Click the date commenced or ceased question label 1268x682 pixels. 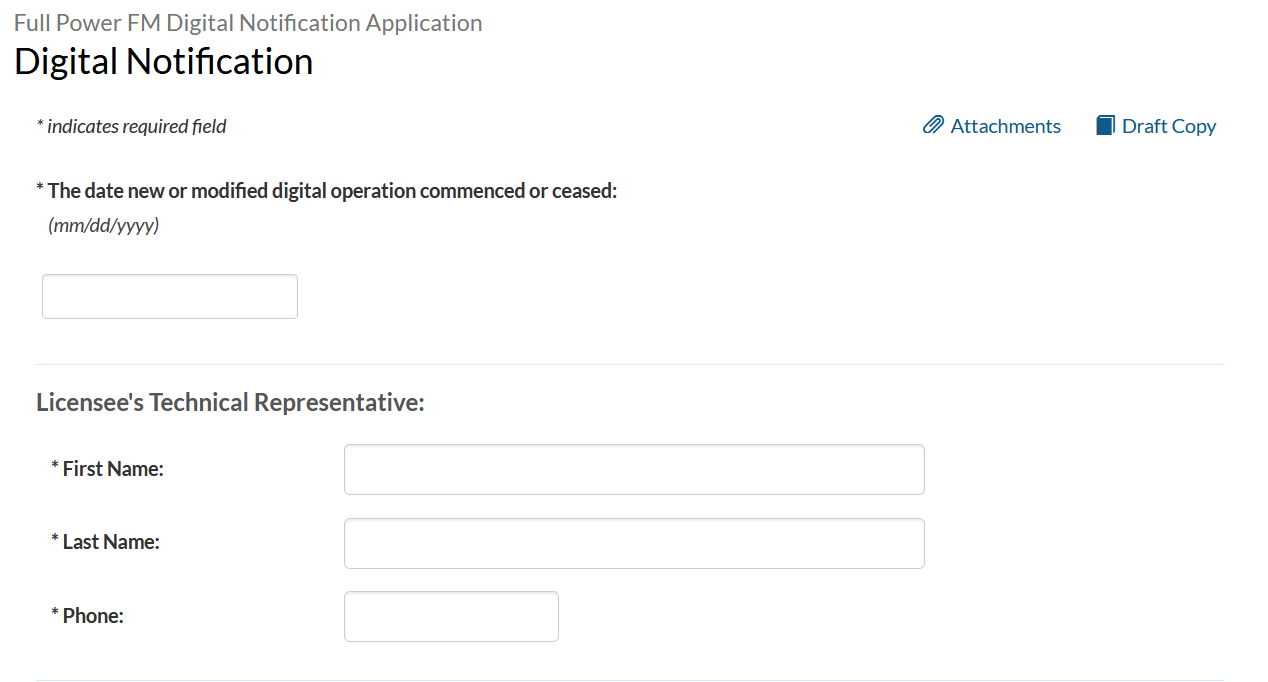332,191
